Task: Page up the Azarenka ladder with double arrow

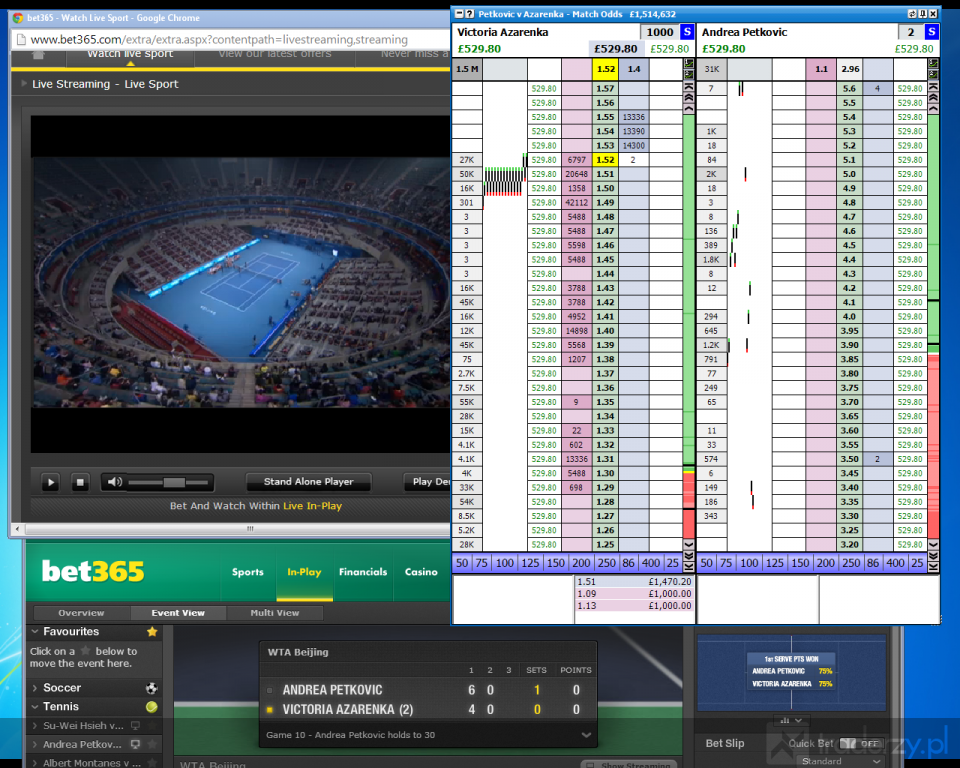Action: (x=689, y=97)
